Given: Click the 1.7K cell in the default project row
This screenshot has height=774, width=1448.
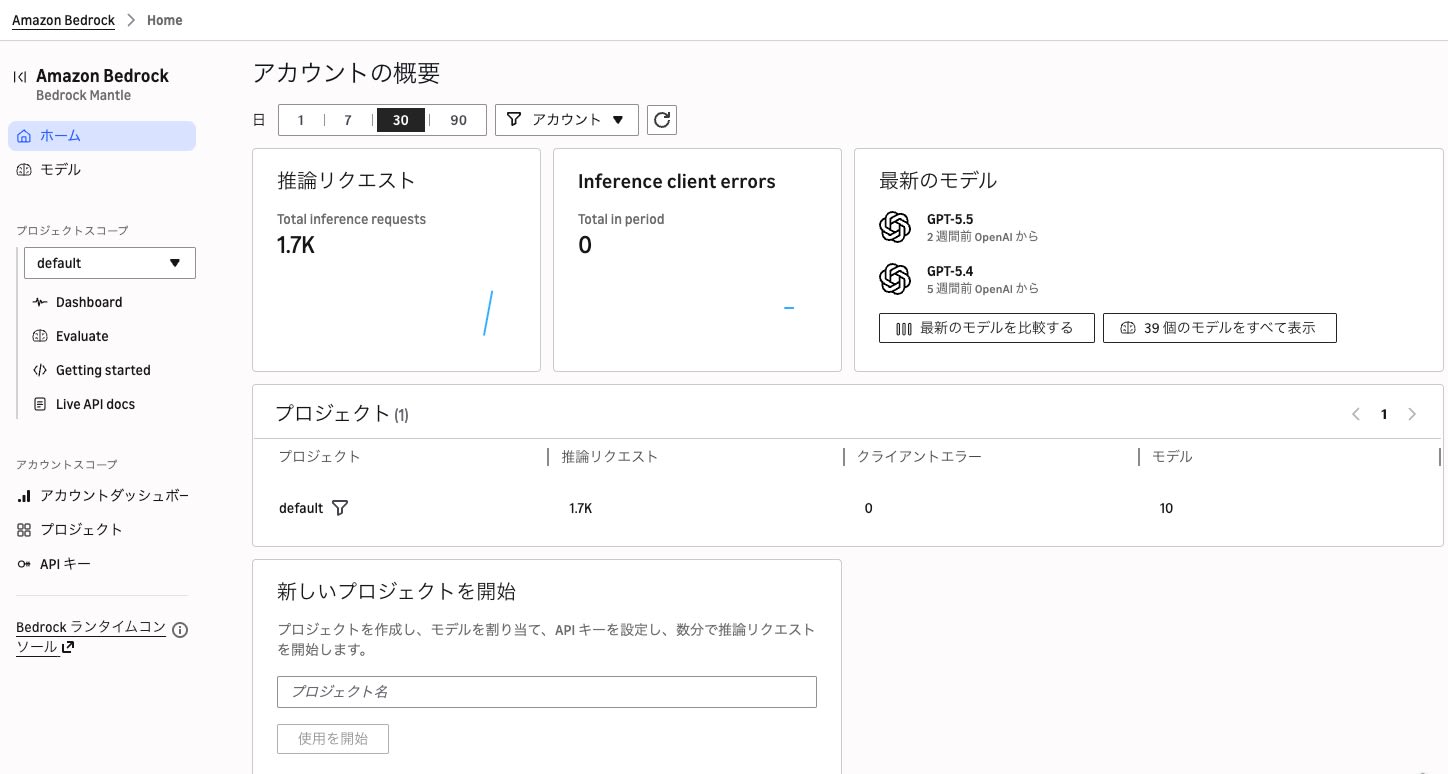Looking at the screenshot, I should coord(581,508).
